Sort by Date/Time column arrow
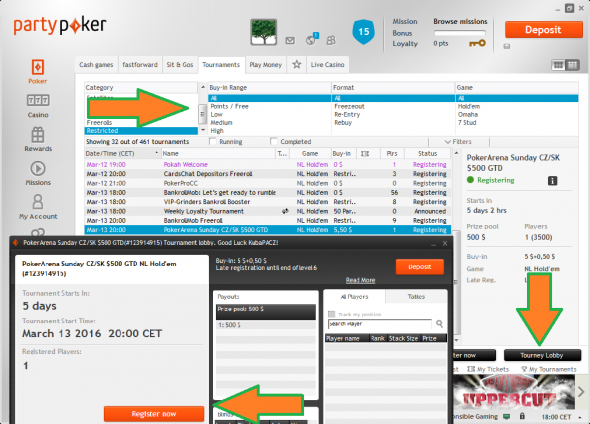The image size is (590, 424). point(157,153)
